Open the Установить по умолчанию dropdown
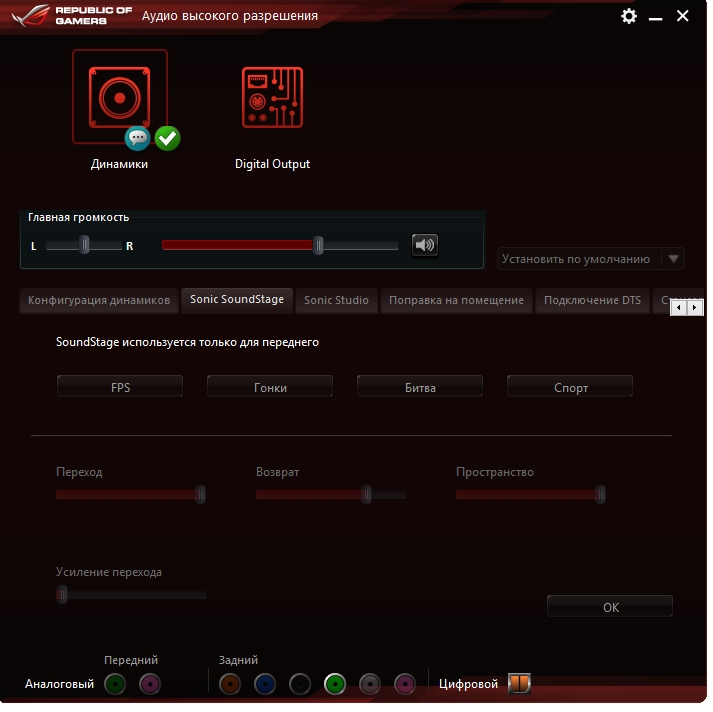The height and width of the screenshot is (712, 713). pos(591,259)
